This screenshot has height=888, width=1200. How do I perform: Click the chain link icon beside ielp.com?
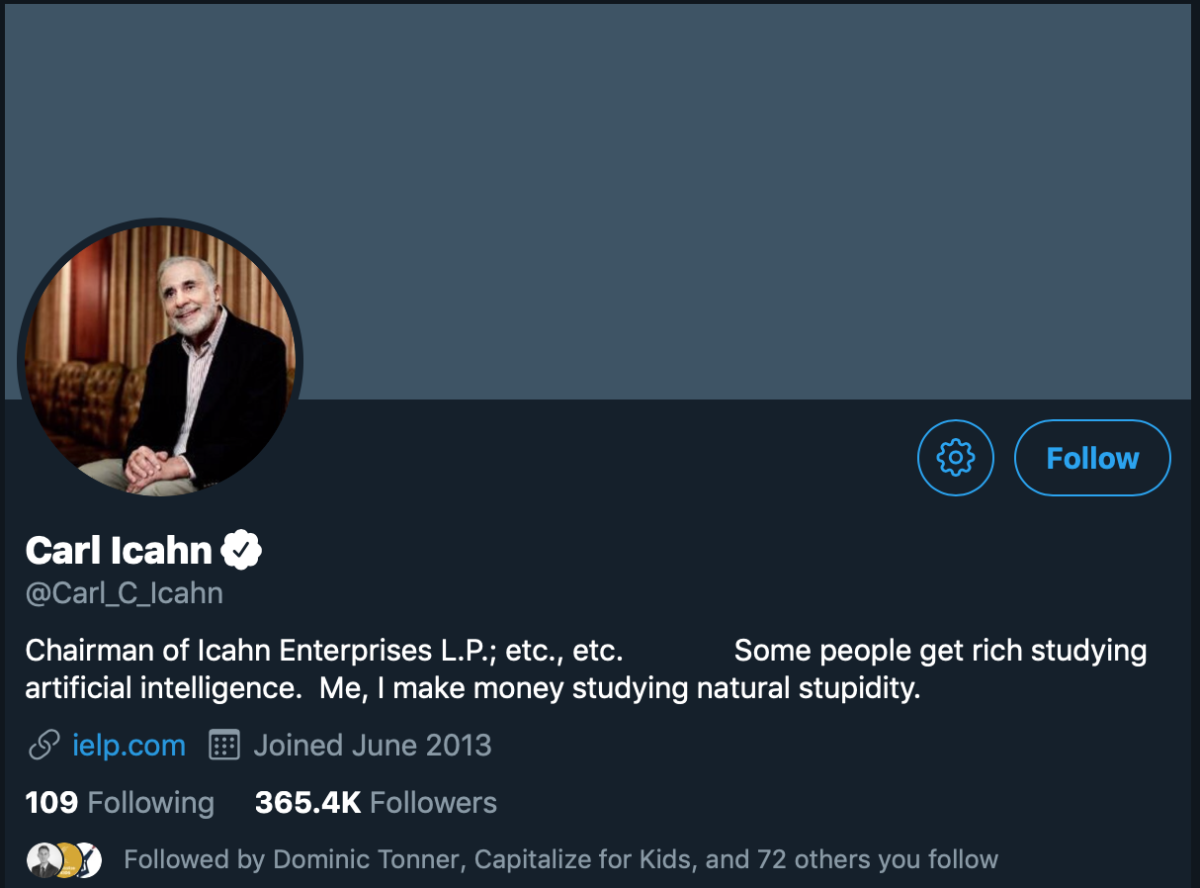tap(43, 745)
